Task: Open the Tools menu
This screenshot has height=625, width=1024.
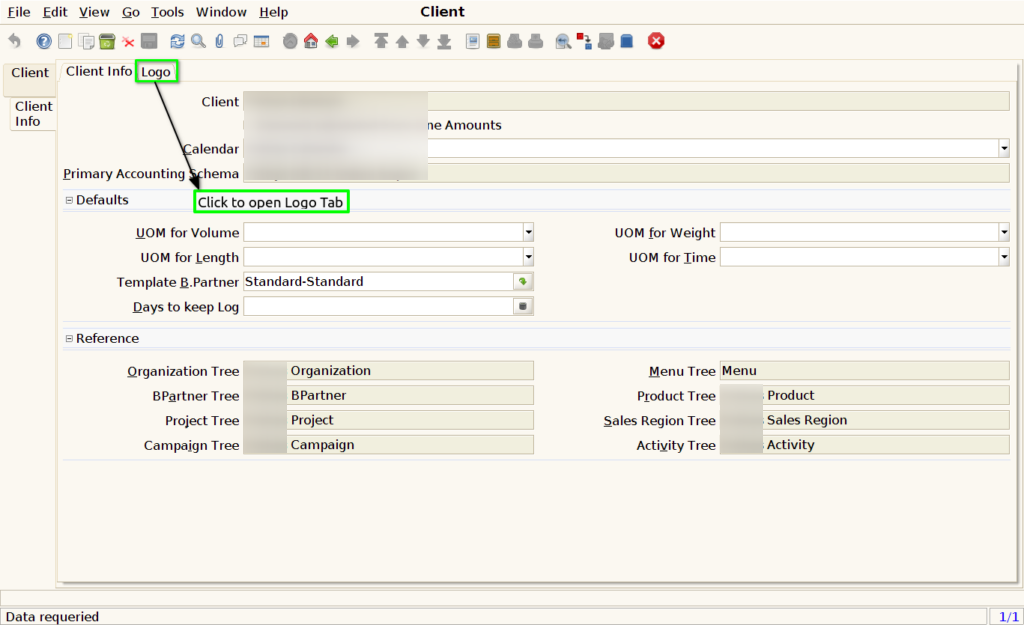Action: (167, 12)
